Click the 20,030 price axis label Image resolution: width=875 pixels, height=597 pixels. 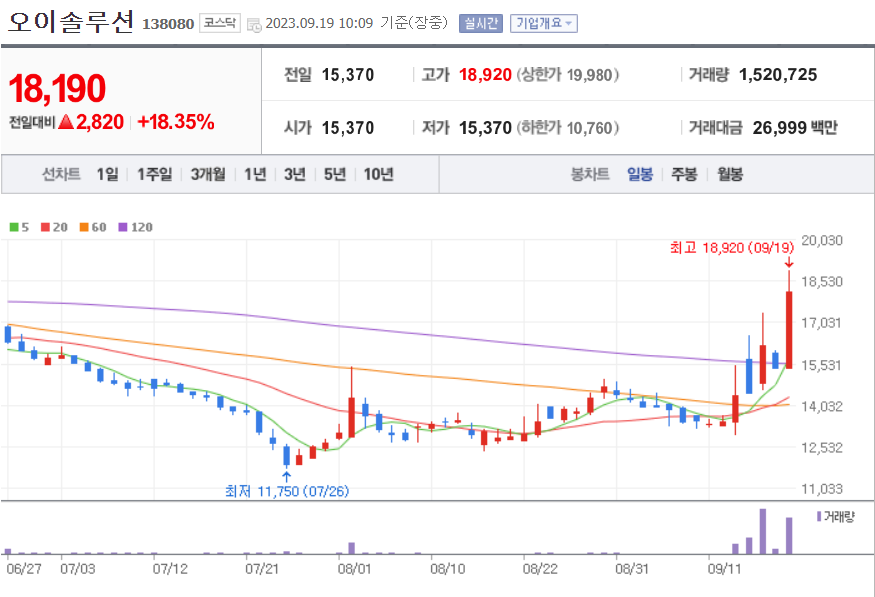(x=821, y=240)
